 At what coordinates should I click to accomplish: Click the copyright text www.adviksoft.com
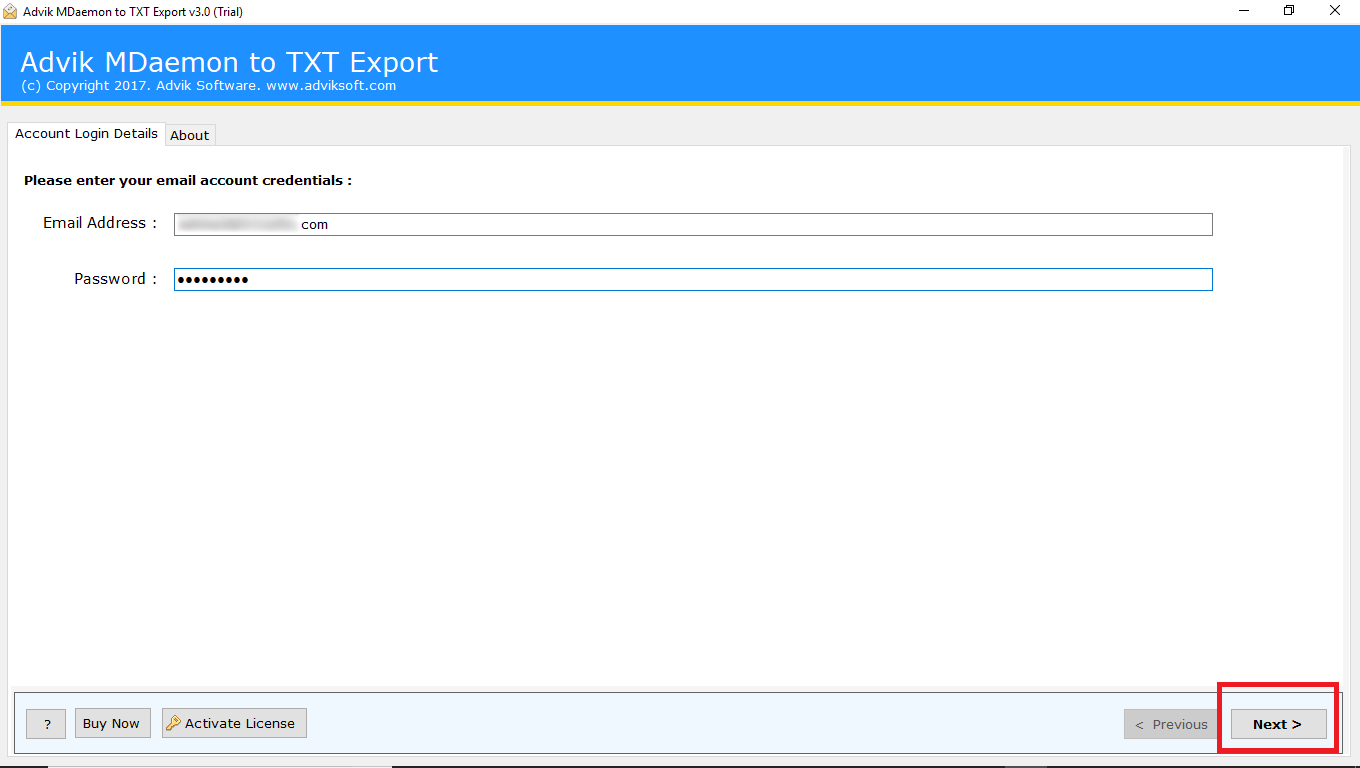click(331, 86)
